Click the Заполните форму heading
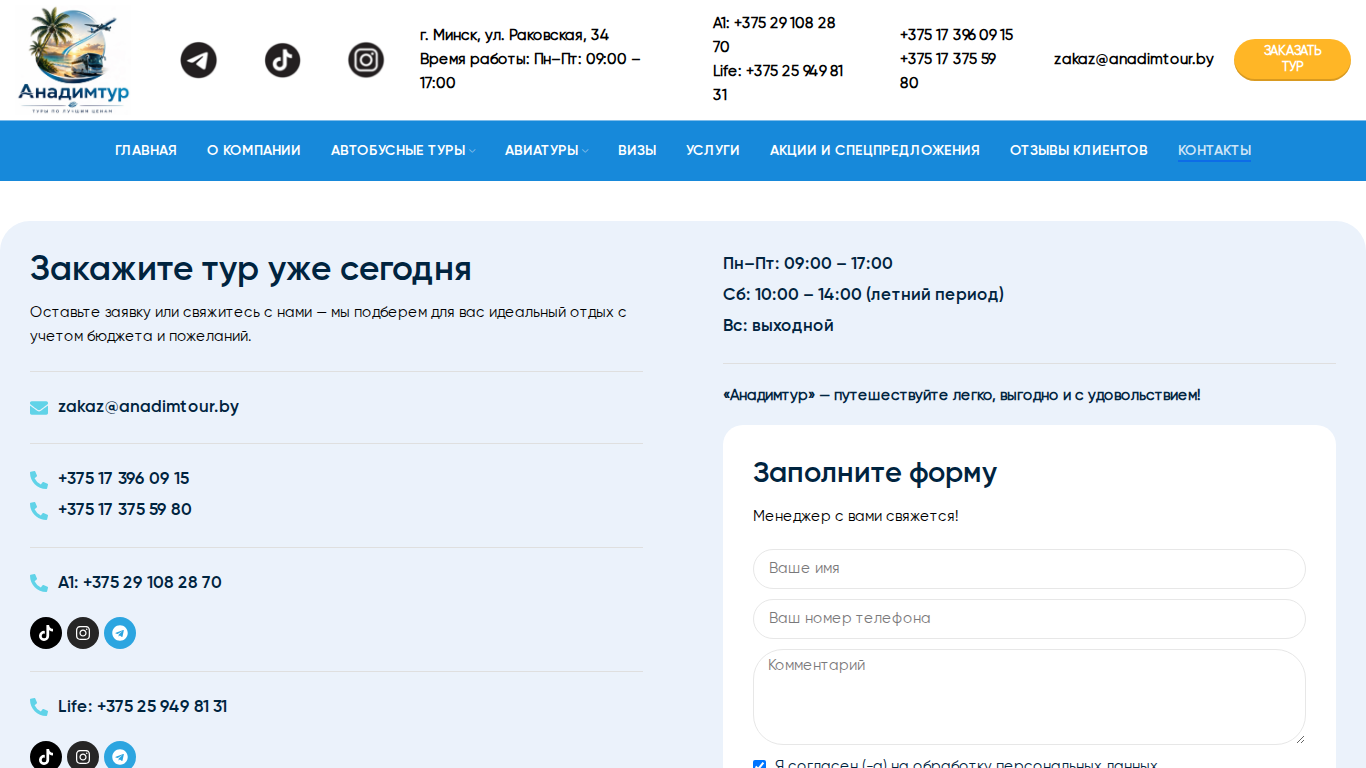The width and height of the screenshot is (1366, 768). 875,473
